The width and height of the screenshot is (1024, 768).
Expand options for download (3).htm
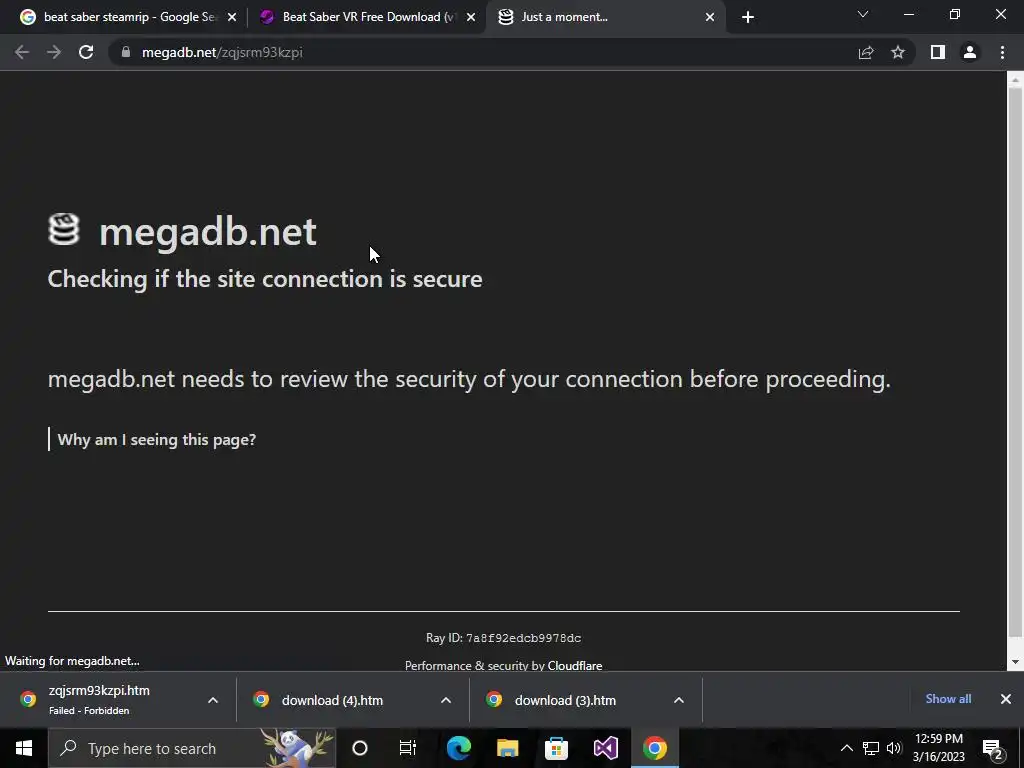click(x=679, y=700)
